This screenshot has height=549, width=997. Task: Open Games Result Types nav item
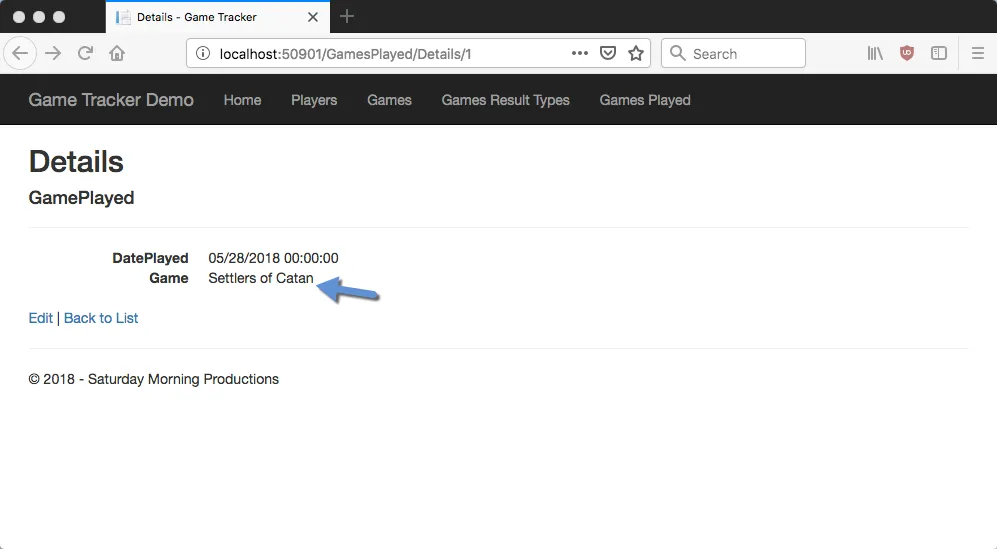click(505, 100)
